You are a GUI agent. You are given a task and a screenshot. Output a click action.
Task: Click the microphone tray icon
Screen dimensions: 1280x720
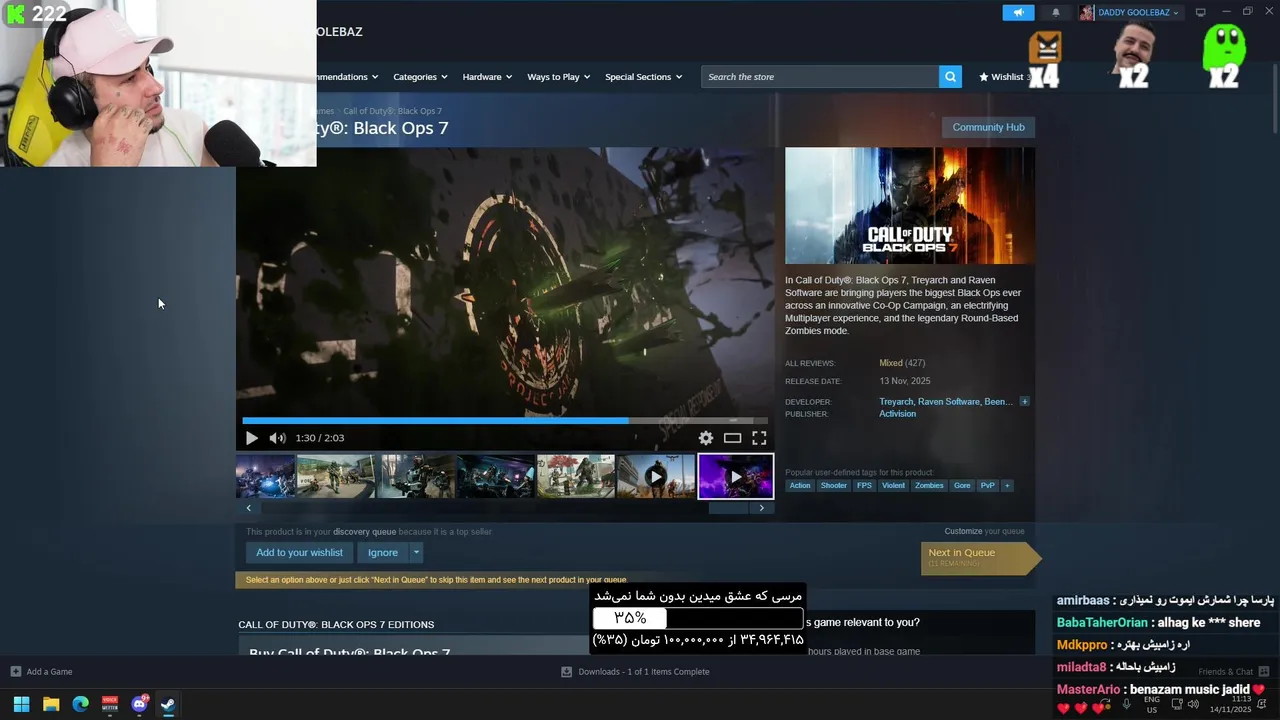point(1126,704)
